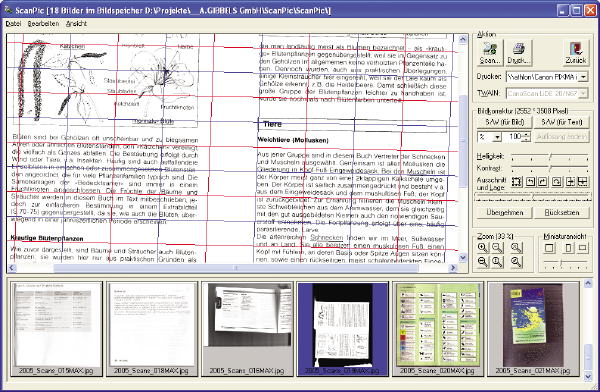Reset corrections with the Rücksetzen button

[561, 212]
